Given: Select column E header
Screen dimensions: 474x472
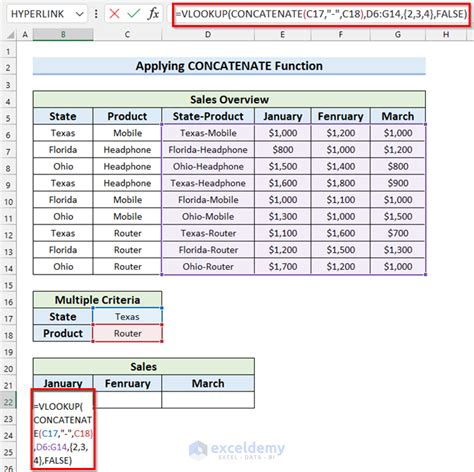Looking at the screenshot, I should click(x=282, y=34).
